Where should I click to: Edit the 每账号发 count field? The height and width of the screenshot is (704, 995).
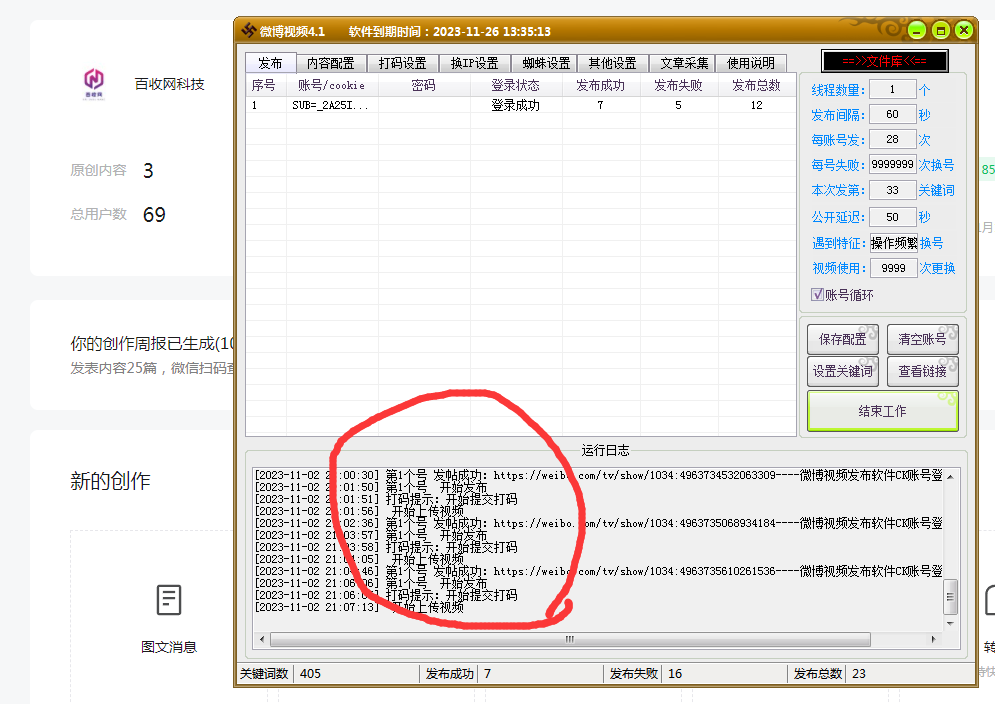point(892,139)
